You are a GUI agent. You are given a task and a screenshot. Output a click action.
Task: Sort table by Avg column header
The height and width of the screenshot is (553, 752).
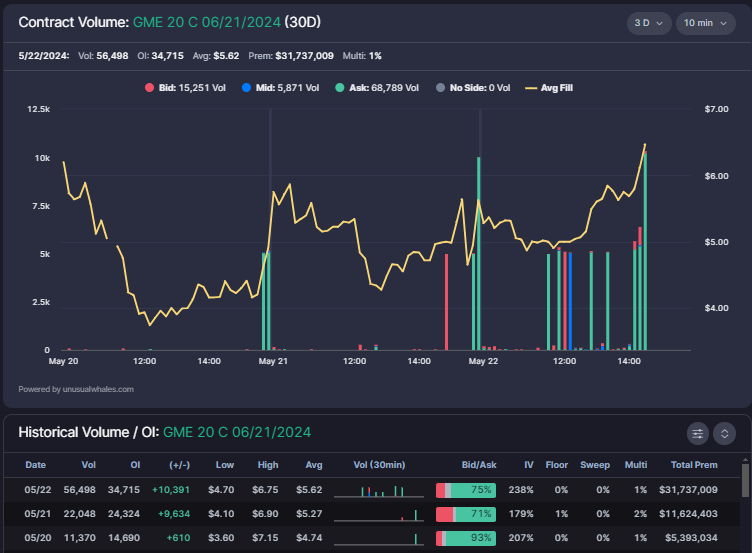(314, 465)
